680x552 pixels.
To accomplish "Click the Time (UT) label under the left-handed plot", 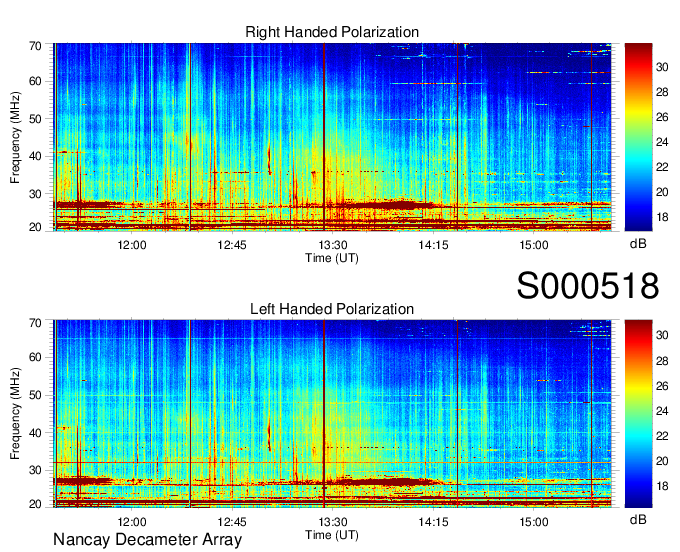I will point(332,535).
